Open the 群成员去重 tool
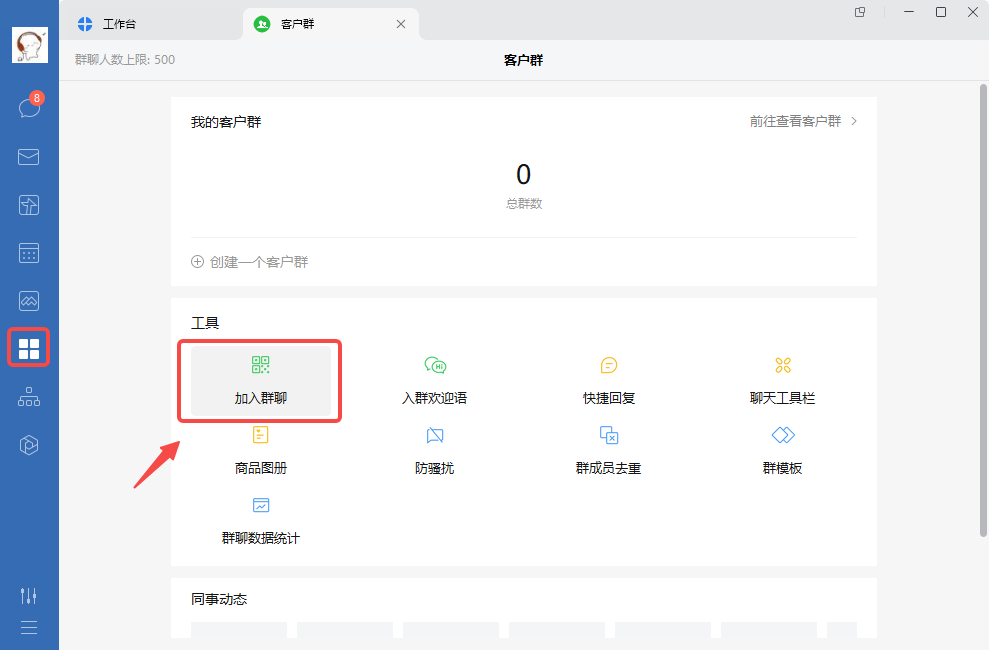Viewport: 989px width, 650px height. pos(609,450)
